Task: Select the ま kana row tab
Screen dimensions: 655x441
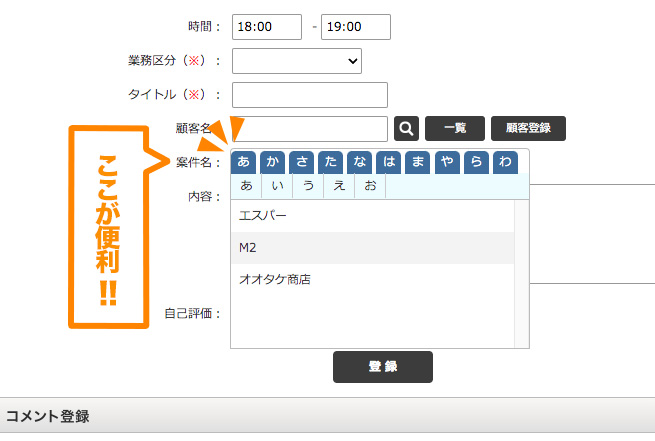Action: 418,162
